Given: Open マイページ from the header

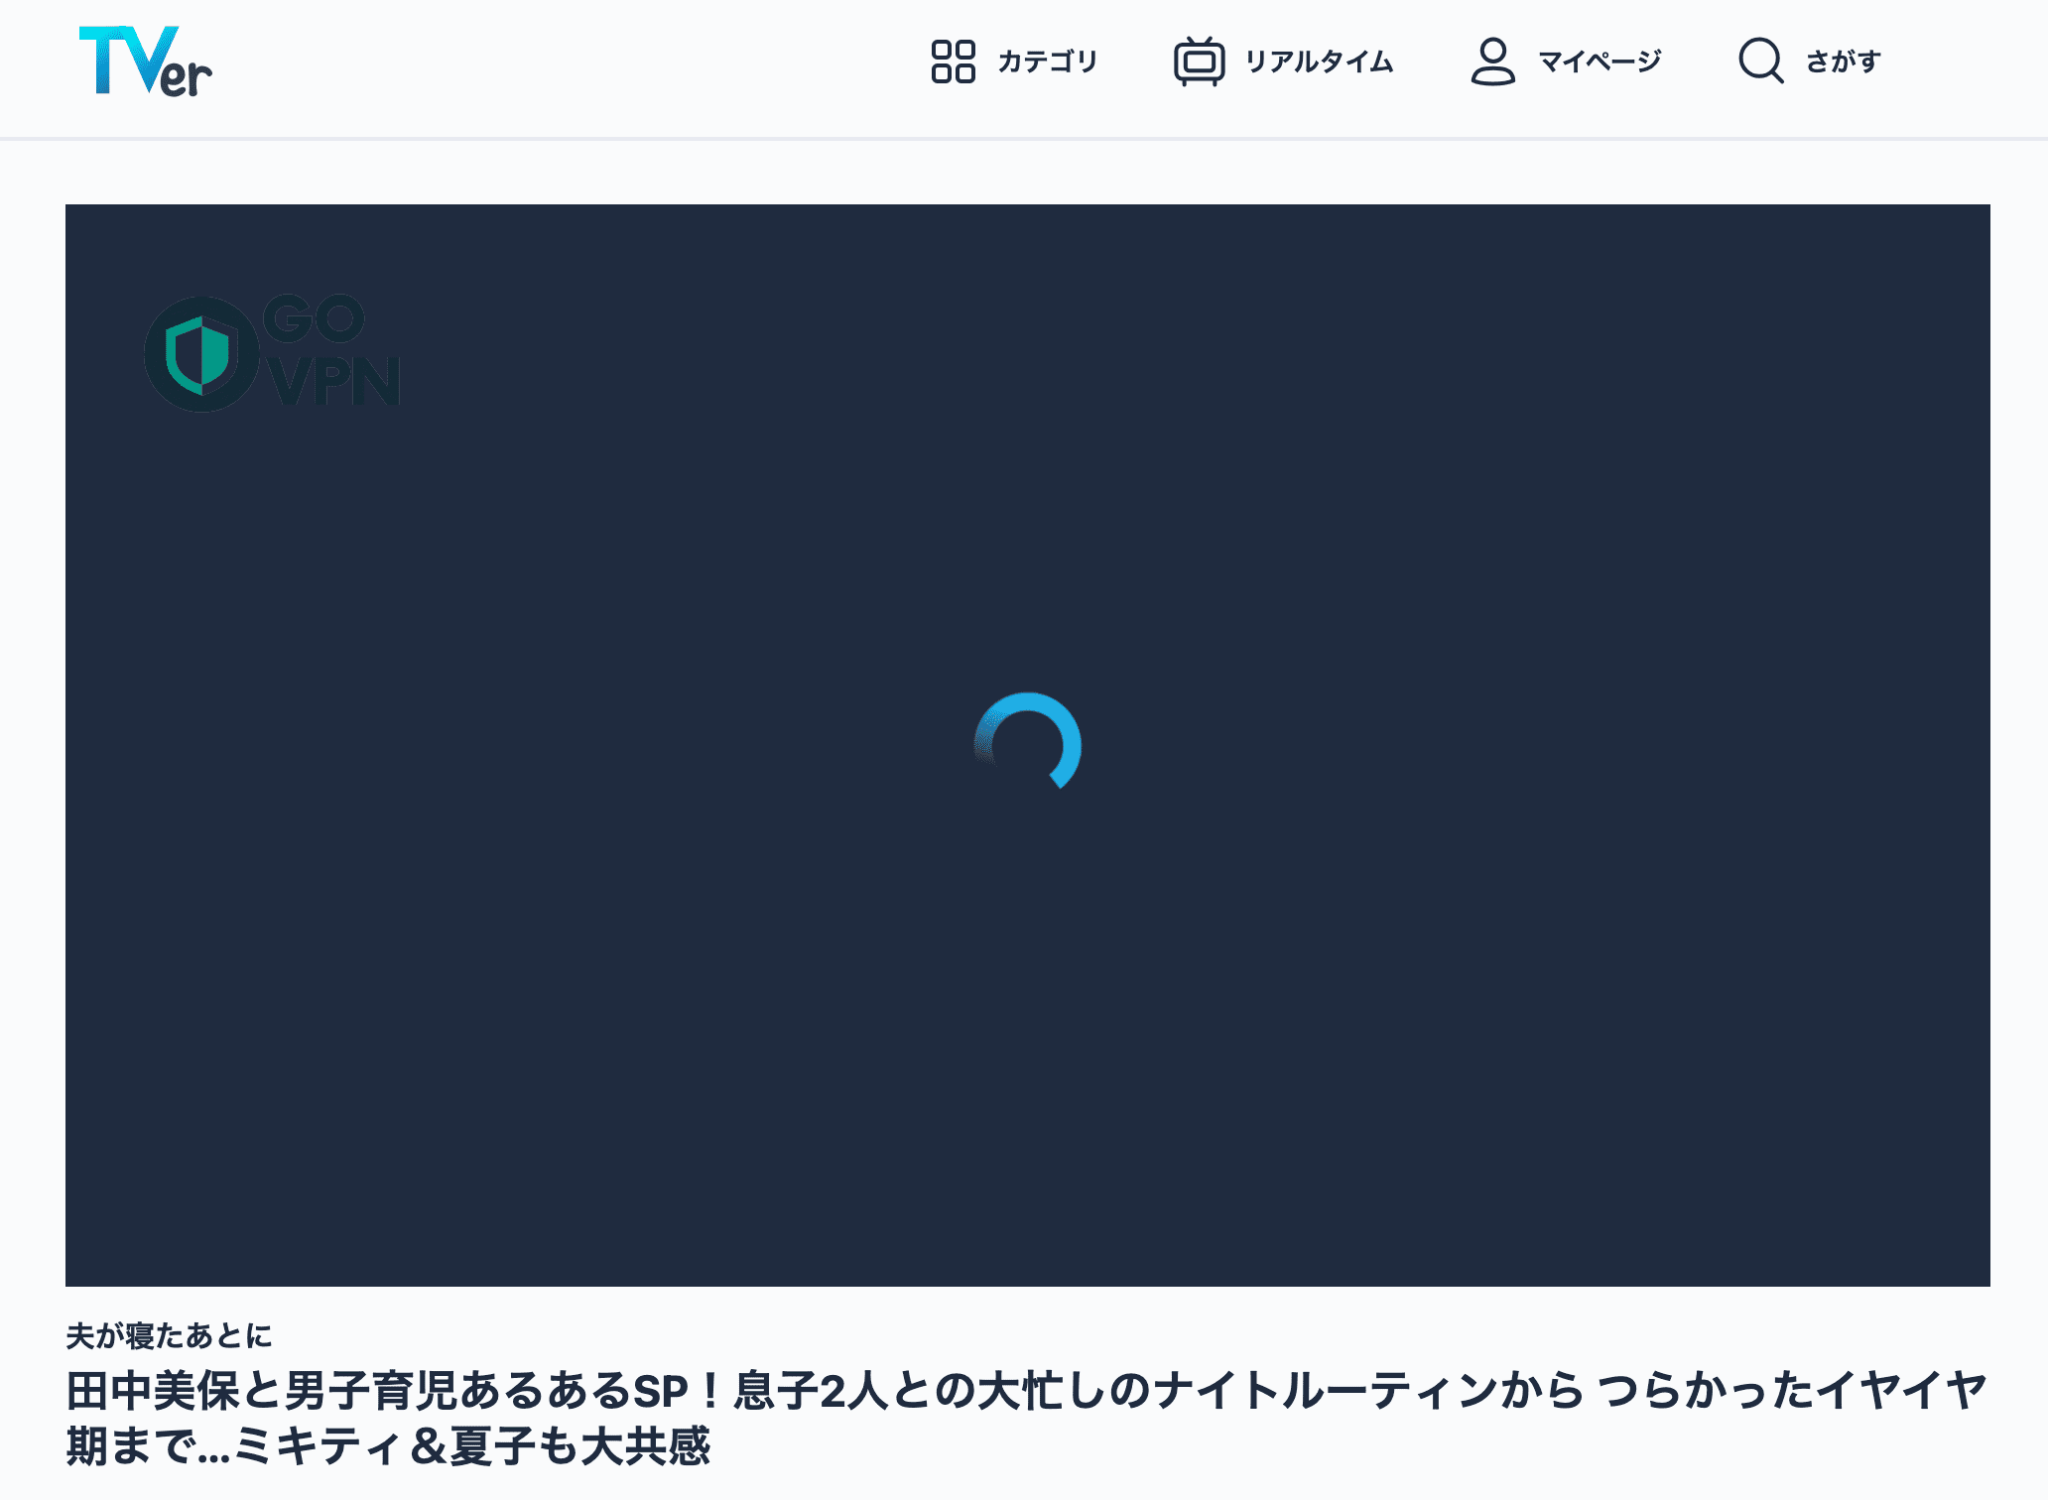Looking at the screenshot, I should 1598,60.
